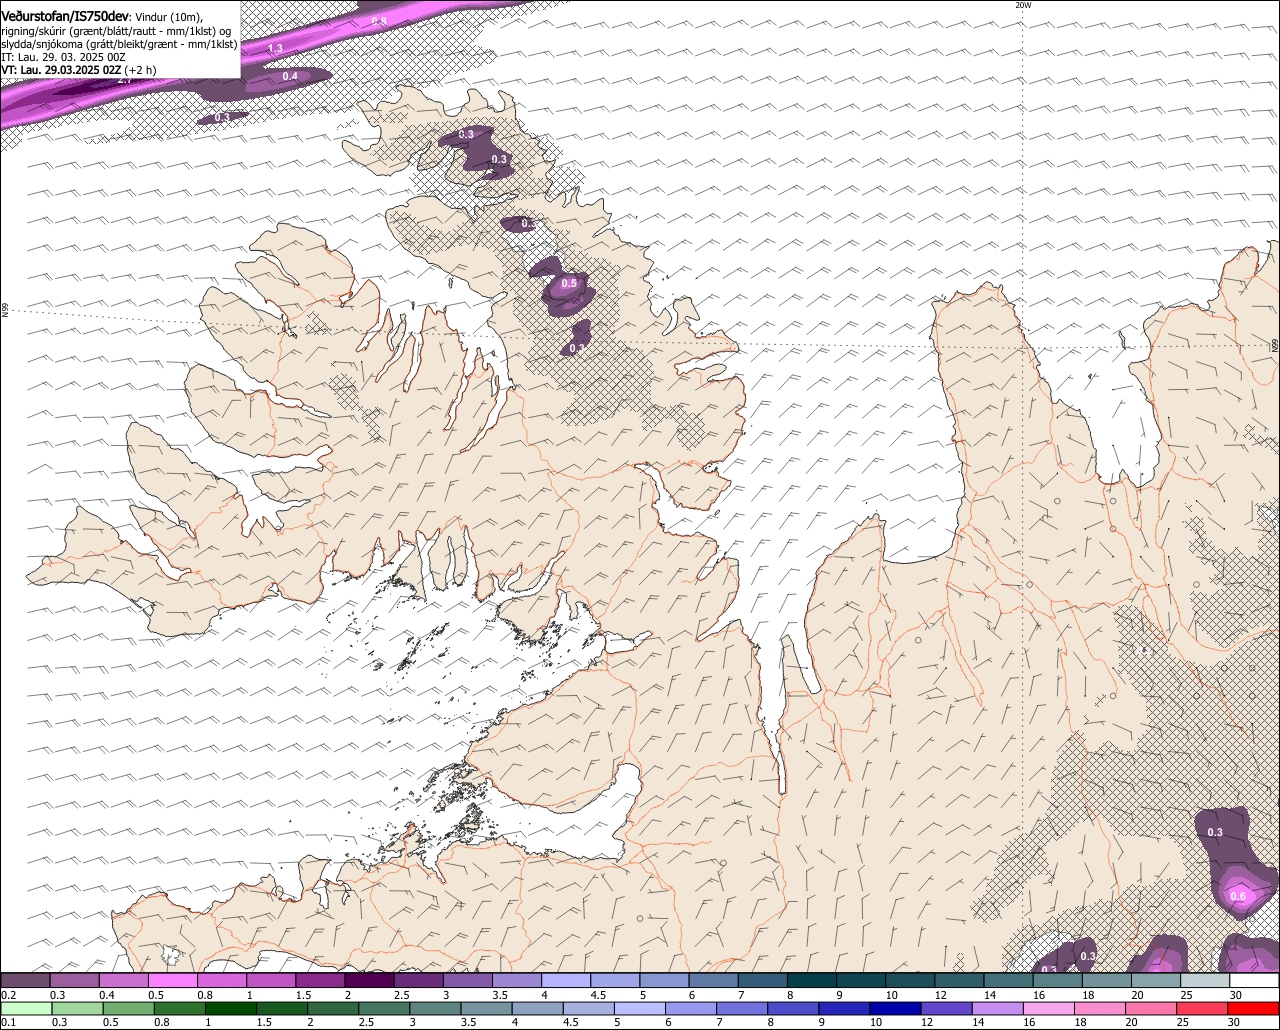Select the bright pink top-row swatch starting at 0.5
The image size is (1280, 1030).
tap(172, 980)
